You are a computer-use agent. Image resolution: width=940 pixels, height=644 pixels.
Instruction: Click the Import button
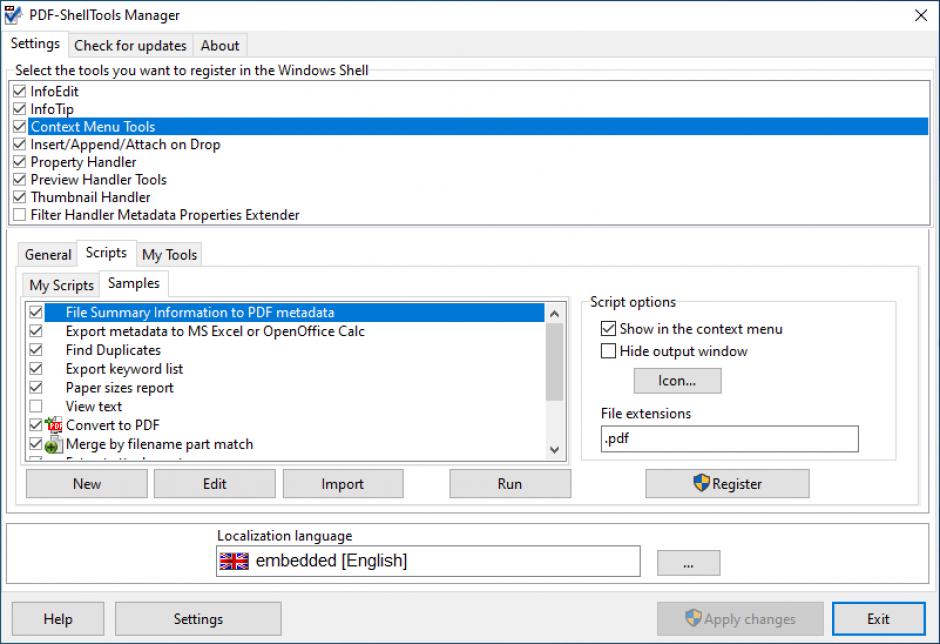point(343,484)
